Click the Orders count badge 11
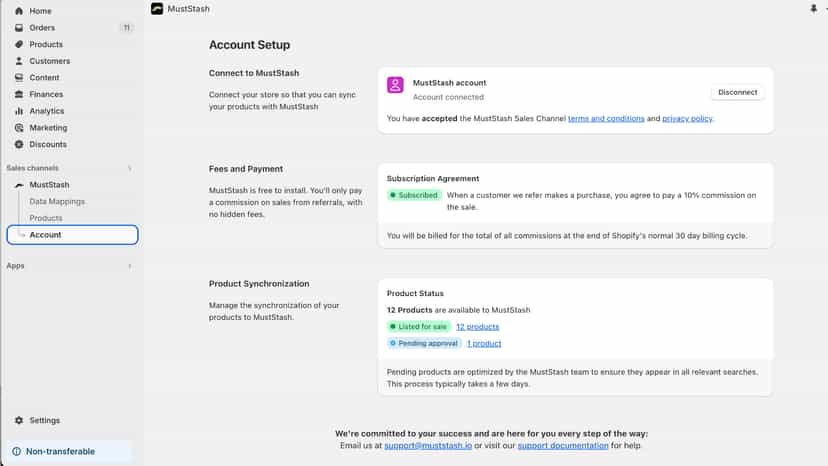This screenshot has width=828, height=466. (x=127, y=27)
